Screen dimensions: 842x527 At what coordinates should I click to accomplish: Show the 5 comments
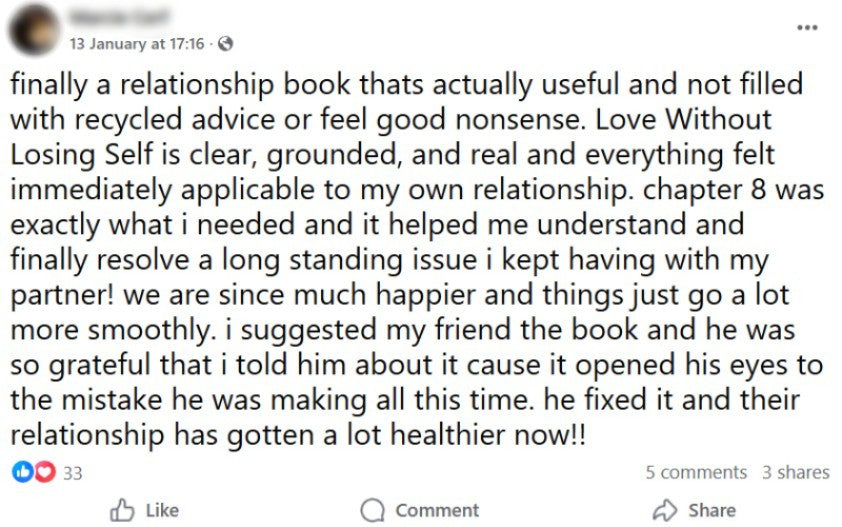click(x=696, y=472)
